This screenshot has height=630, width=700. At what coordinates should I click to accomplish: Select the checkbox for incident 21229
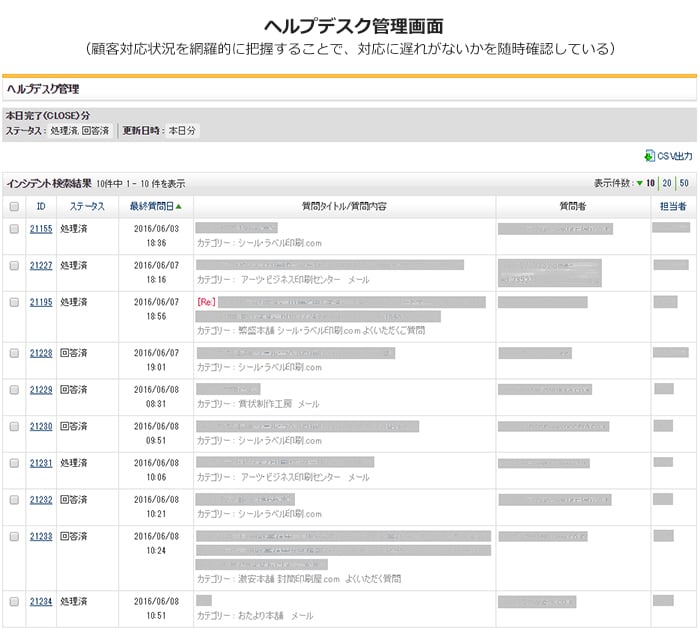tap(14, 390)
